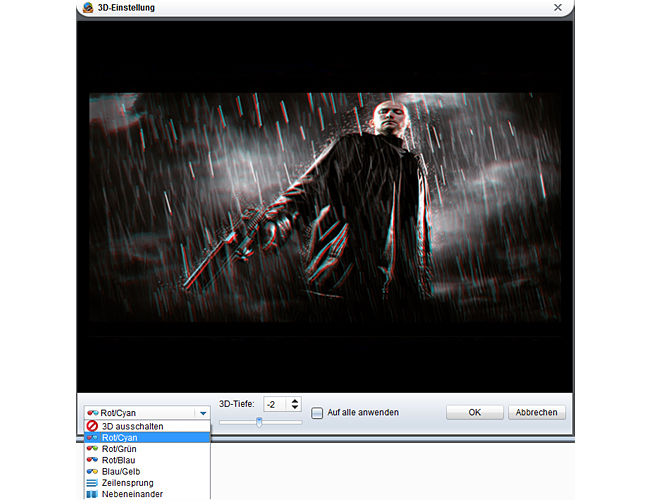
Task: Select the 3D ausschalten option
Action: pos(147,426)
